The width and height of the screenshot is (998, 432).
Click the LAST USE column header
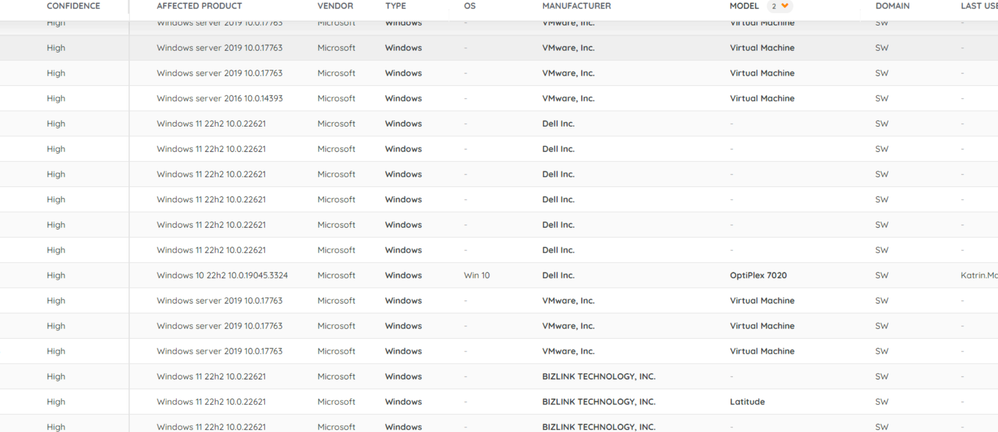(x=978, y=6)
